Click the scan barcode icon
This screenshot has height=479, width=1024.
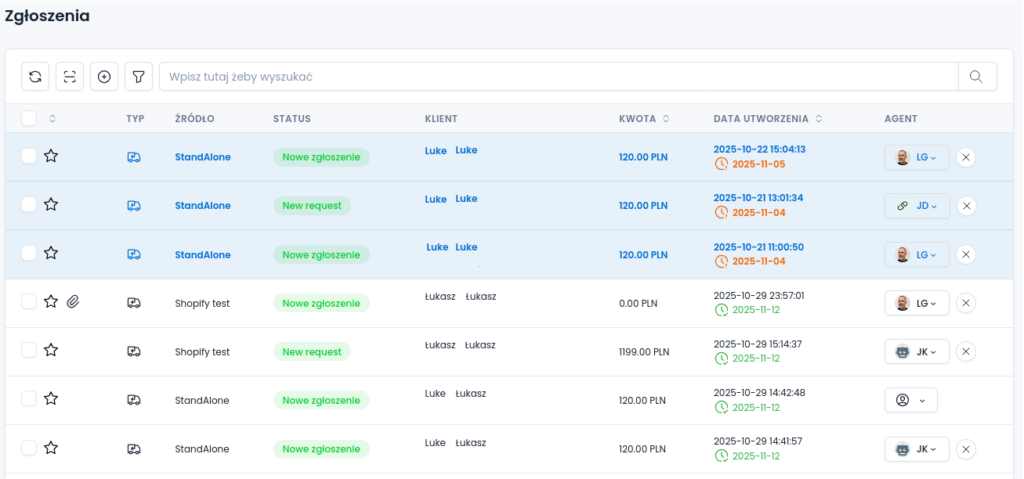coord(70,77)
